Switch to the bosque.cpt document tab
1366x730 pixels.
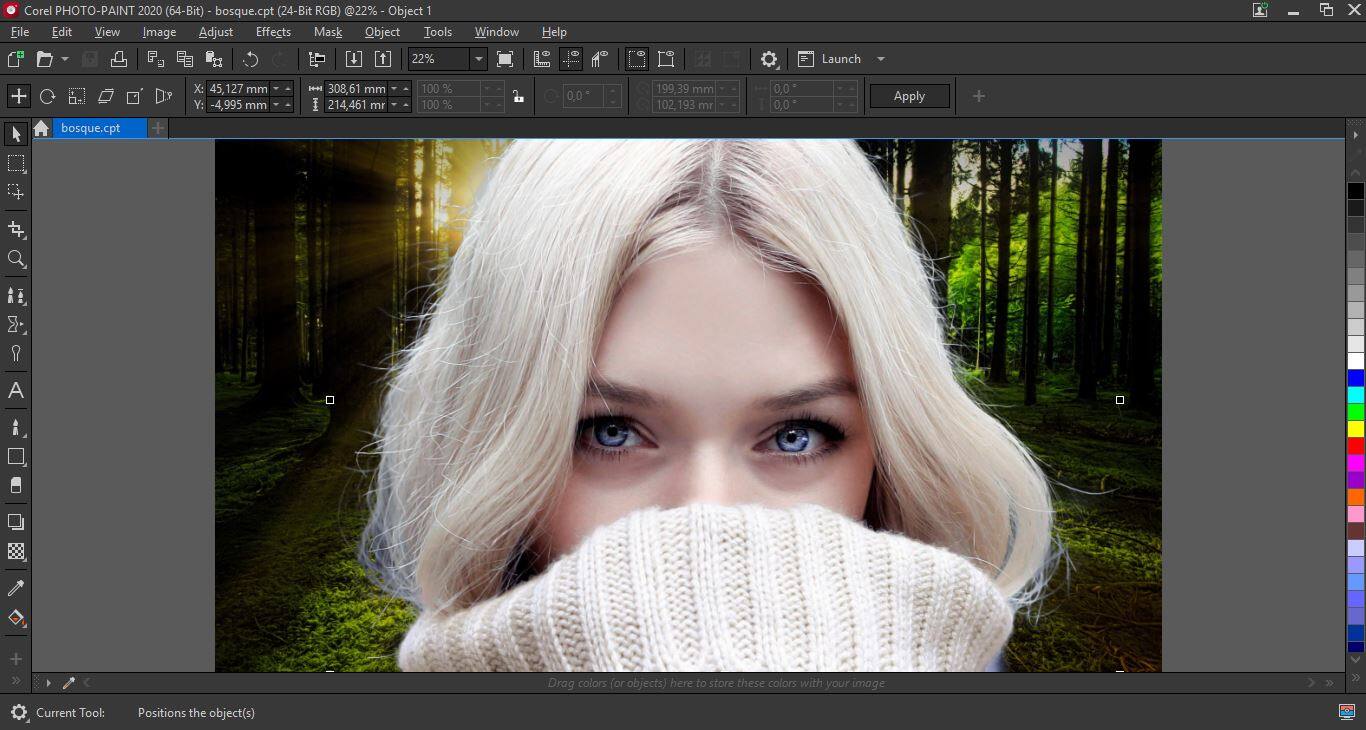click(x=91, y=128)
